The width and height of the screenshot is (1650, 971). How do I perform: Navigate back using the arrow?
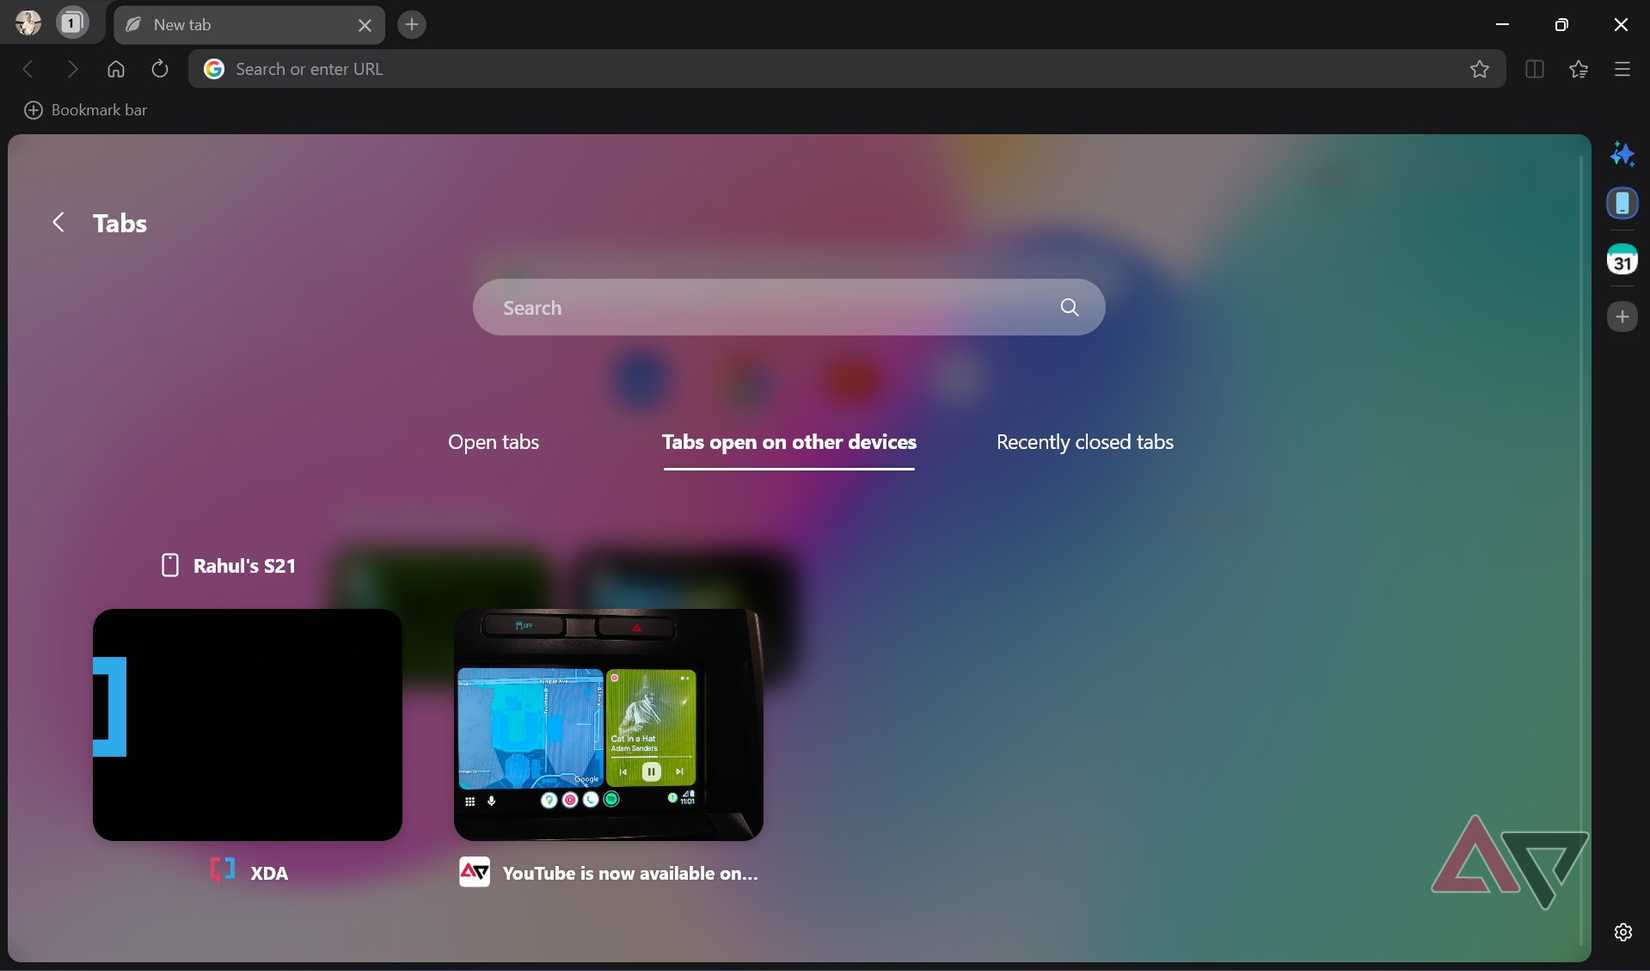(x=27, y=68)
